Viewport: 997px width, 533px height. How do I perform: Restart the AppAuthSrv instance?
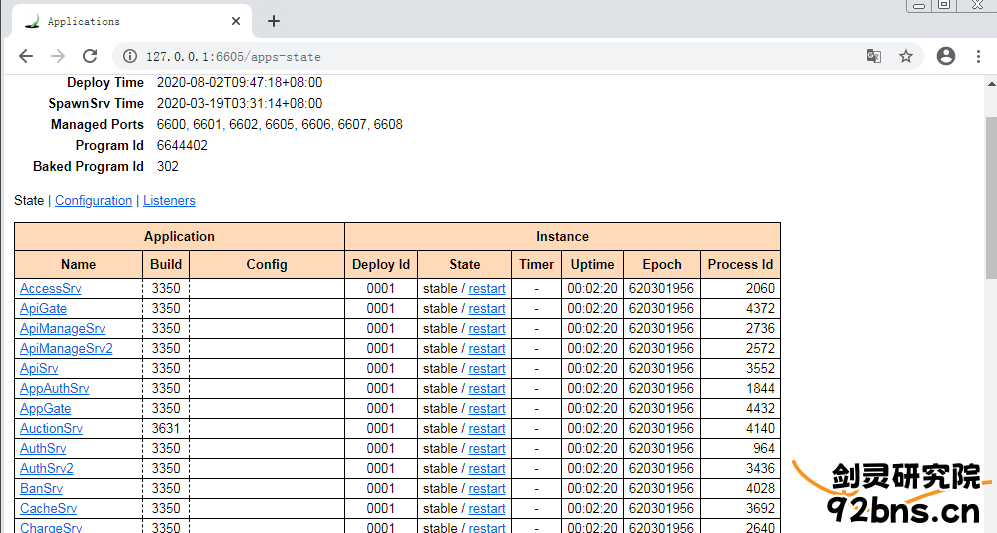487,389
